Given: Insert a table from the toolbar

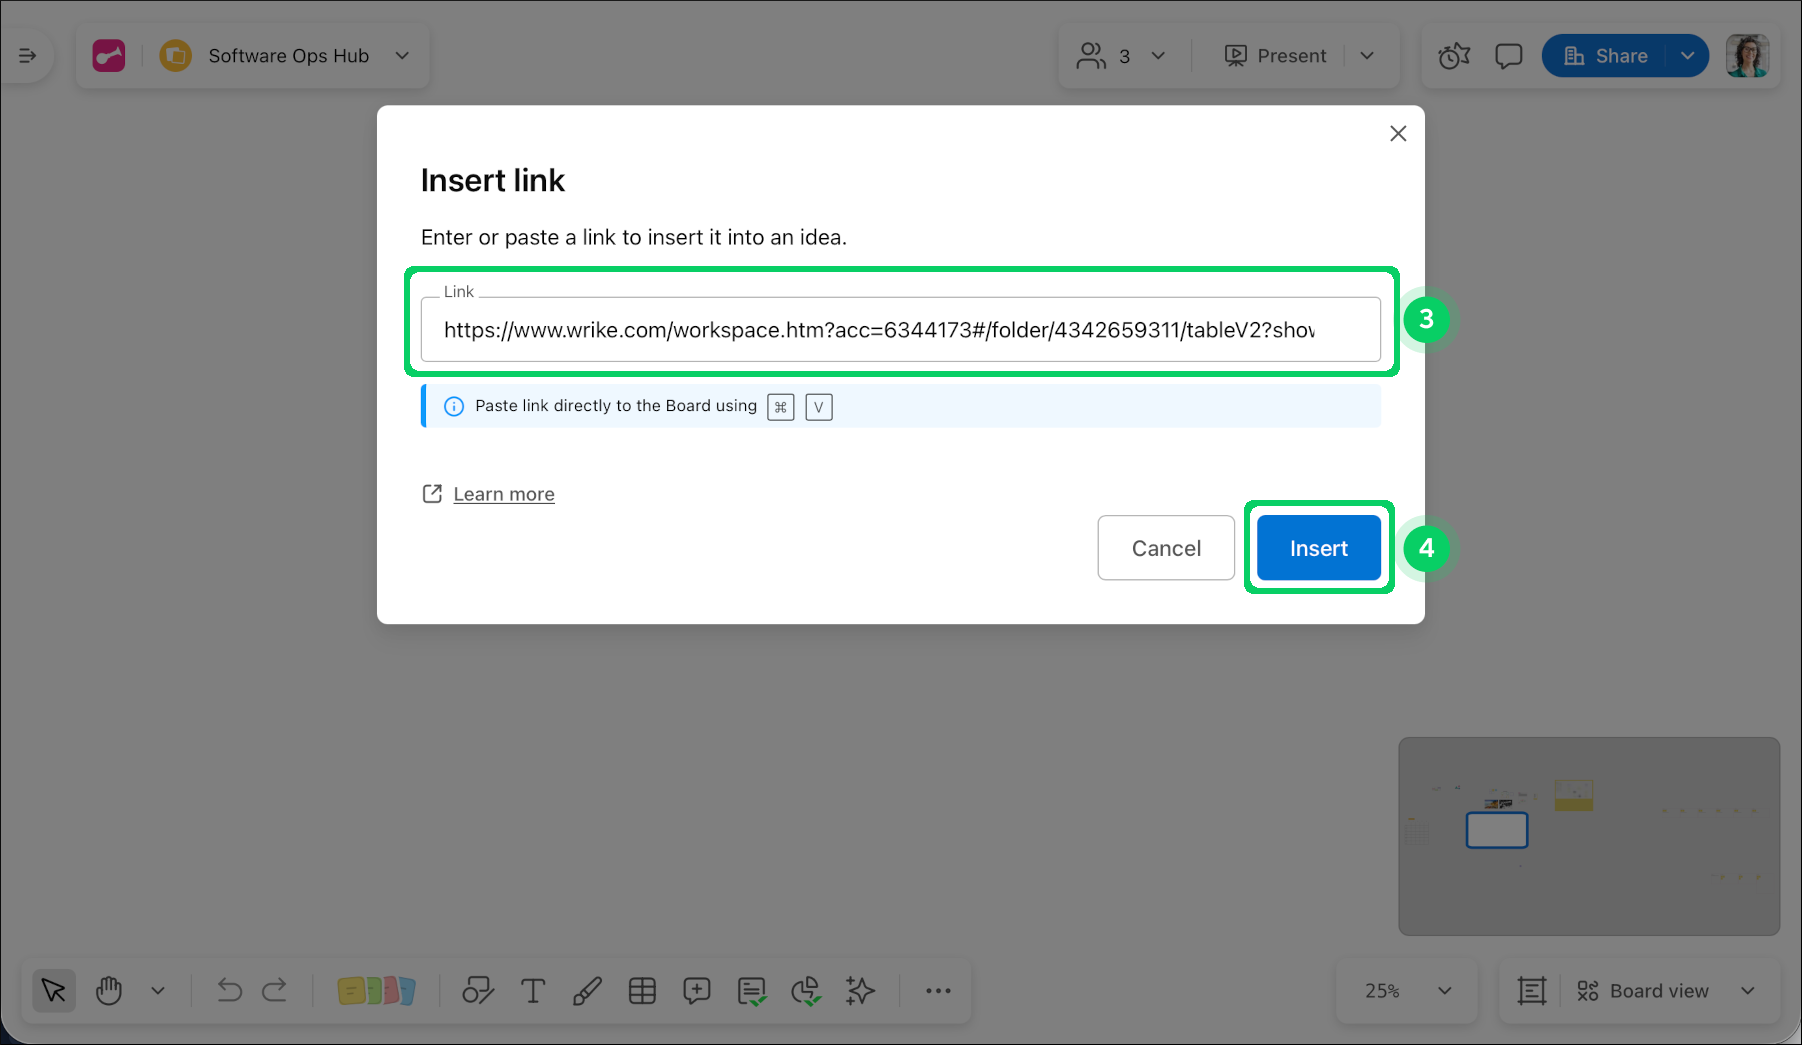Looking at the screenshot, I should click(x=642, y=991).
